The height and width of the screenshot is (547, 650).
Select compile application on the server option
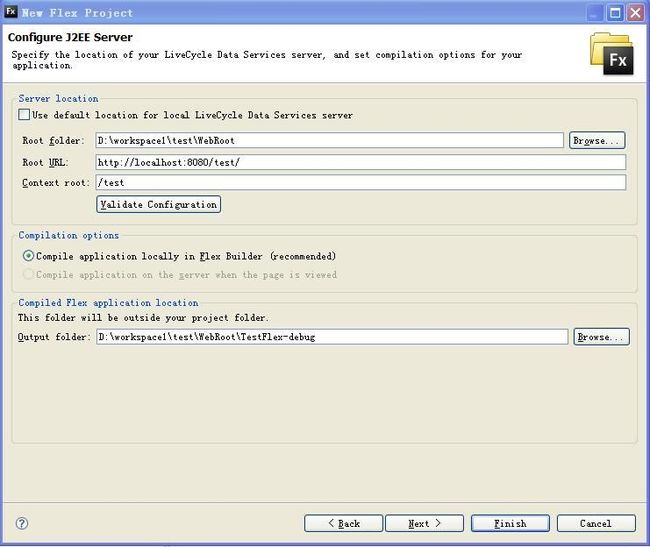pos(28,274)
